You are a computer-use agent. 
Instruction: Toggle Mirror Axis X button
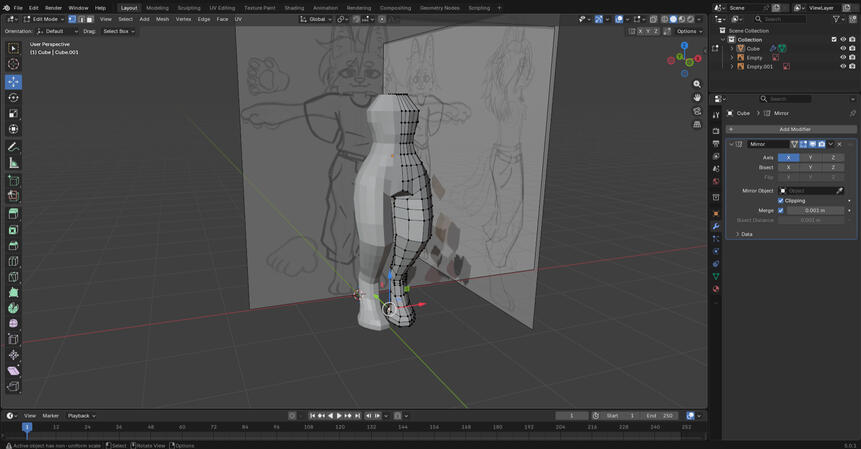pyautogui.click(x=789, y=158)
